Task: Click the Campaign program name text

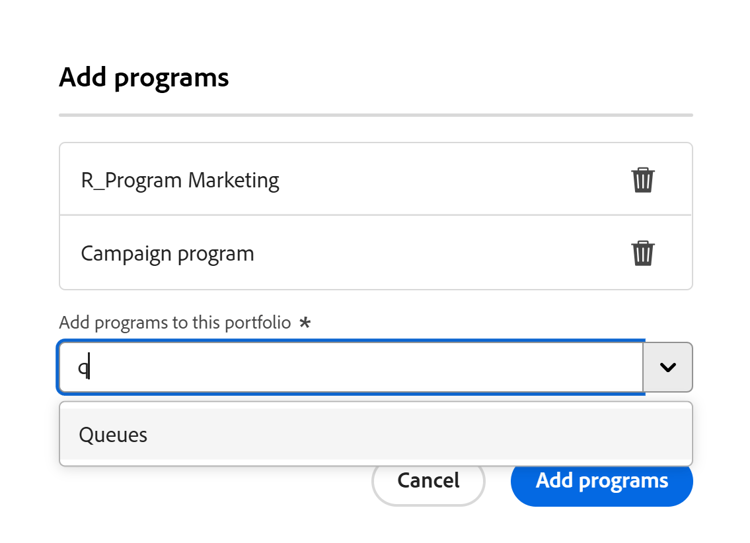Action: point(167,253)
